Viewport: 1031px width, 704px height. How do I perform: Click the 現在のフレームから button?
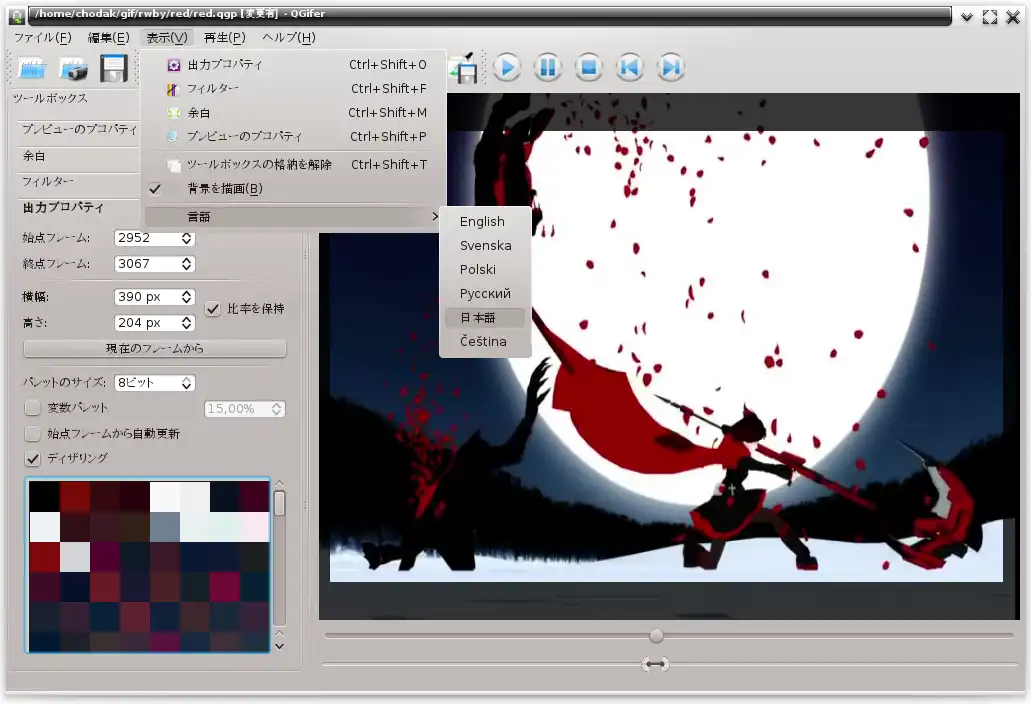coord(155,349)
